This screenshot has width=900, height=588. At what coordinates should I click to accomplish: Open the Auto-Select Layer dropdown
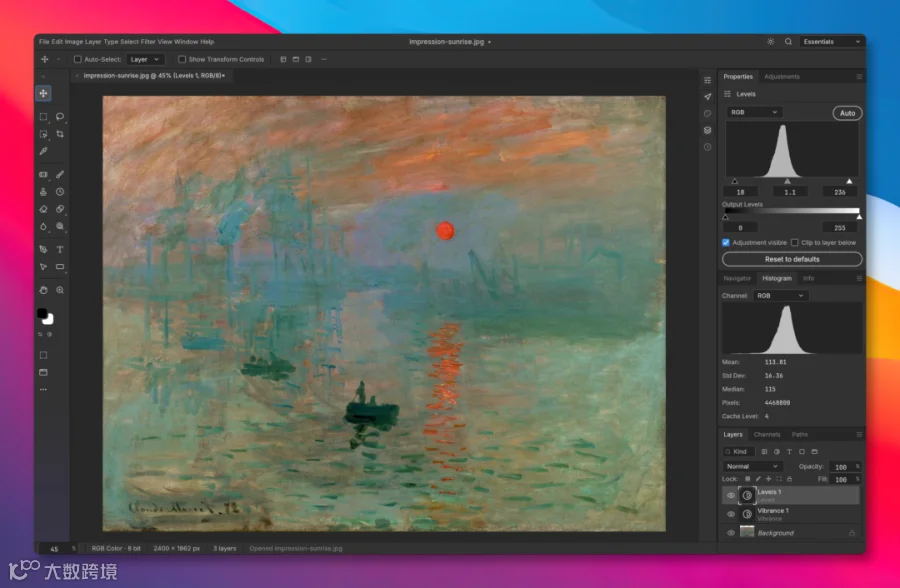coord(145,59)
